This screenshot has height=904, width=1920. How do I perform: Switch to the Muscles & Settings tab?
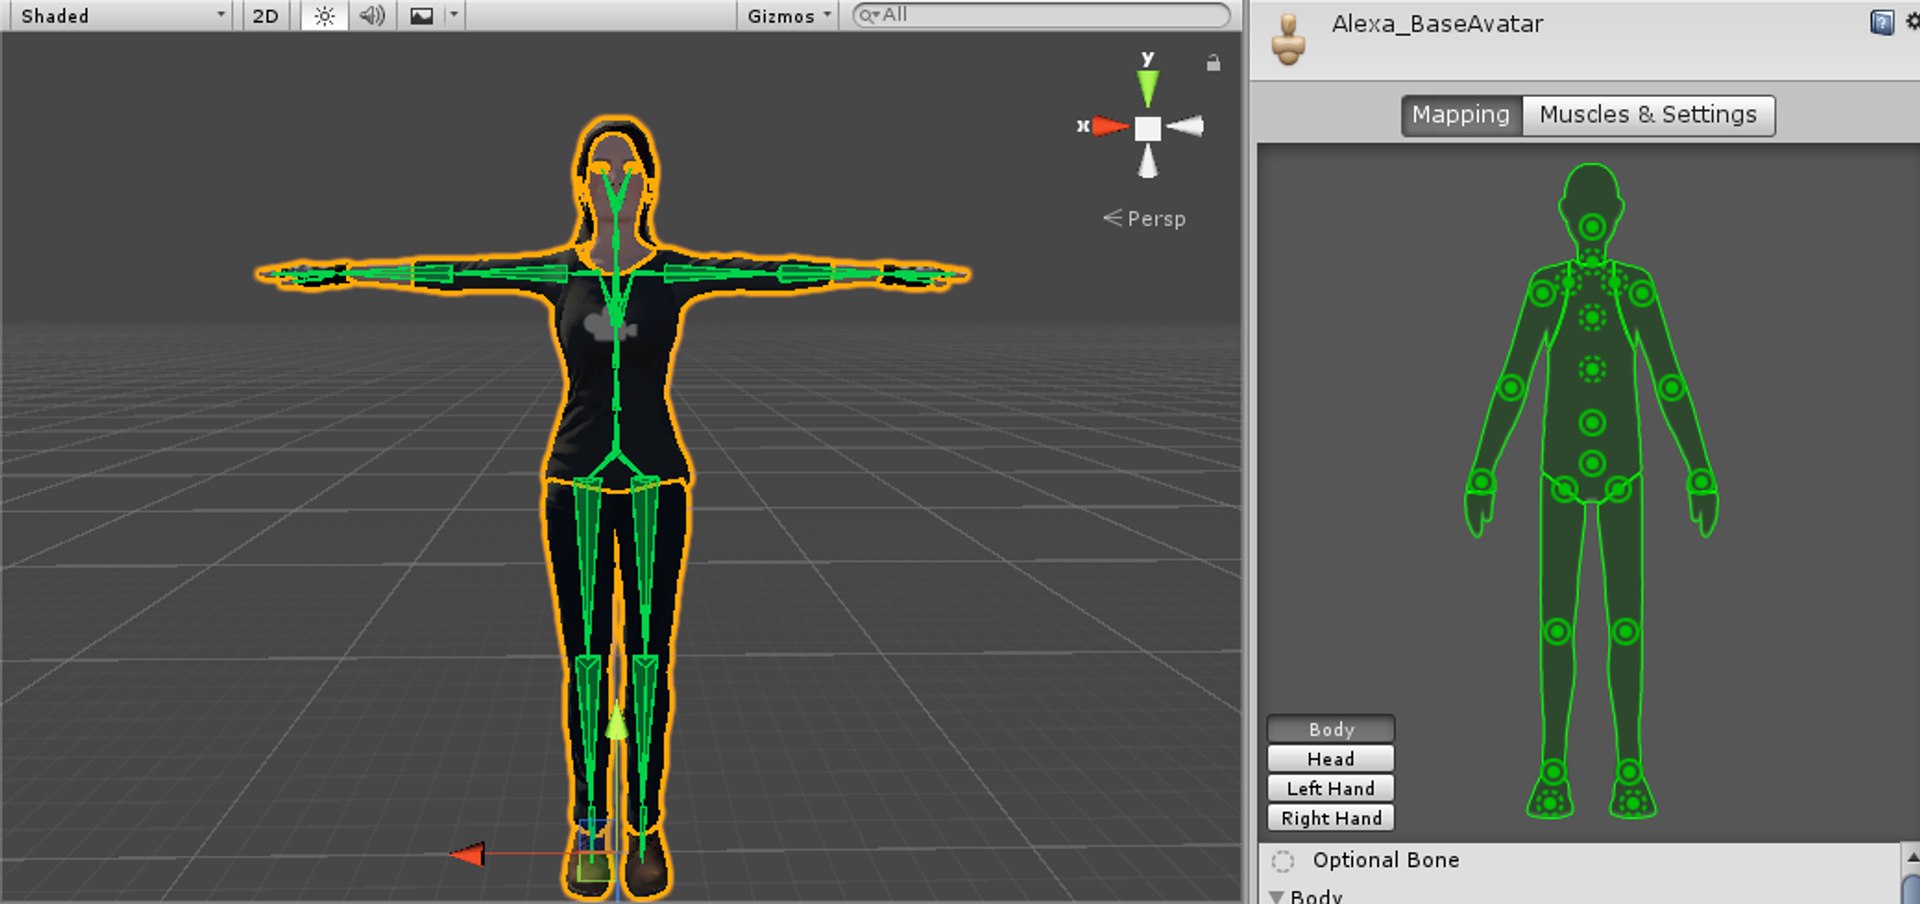coord(1648,115)
